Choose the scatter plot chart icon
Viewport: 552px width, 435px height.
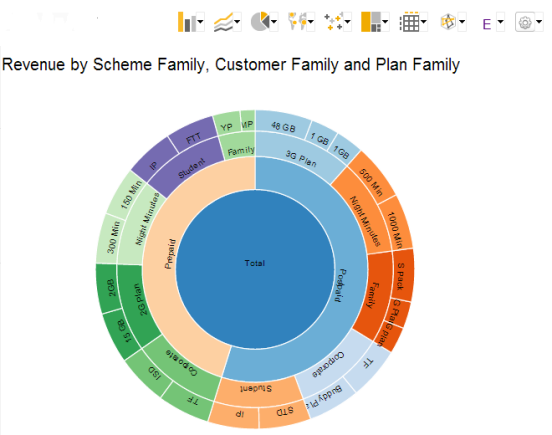coord(333,22)
